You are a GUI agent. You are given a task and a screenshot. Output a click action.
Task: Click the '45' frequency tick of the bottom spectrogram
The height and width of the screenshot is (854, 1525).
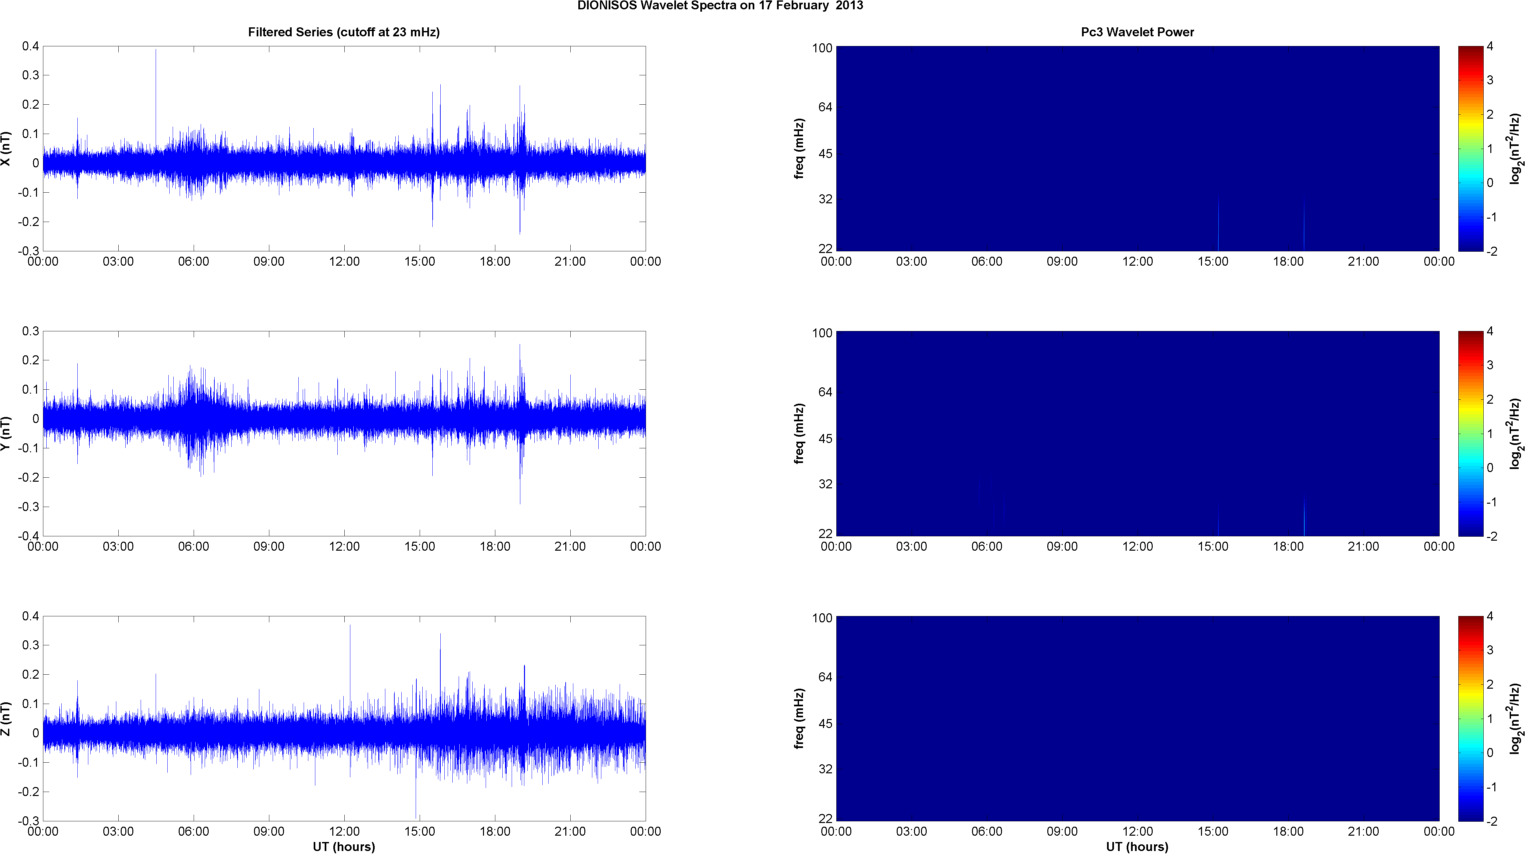tap(825, 724)
